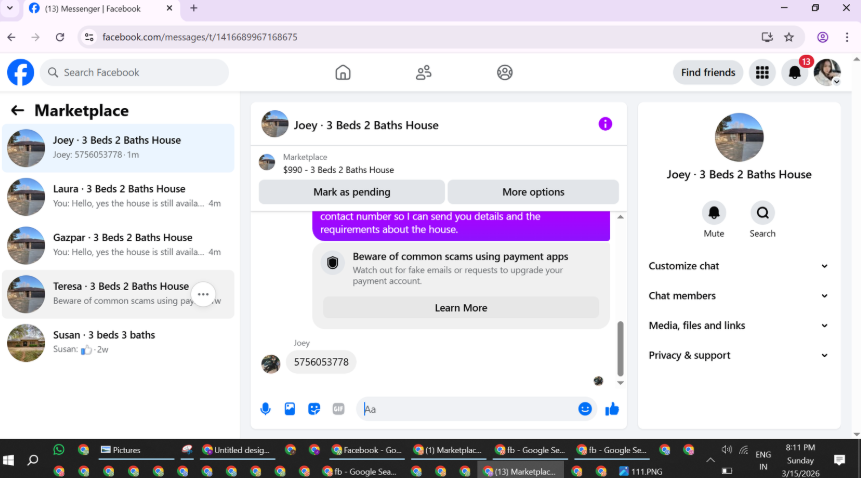View site information icon in address bar
Screen dimensions: 861x478
coord(89,37)
